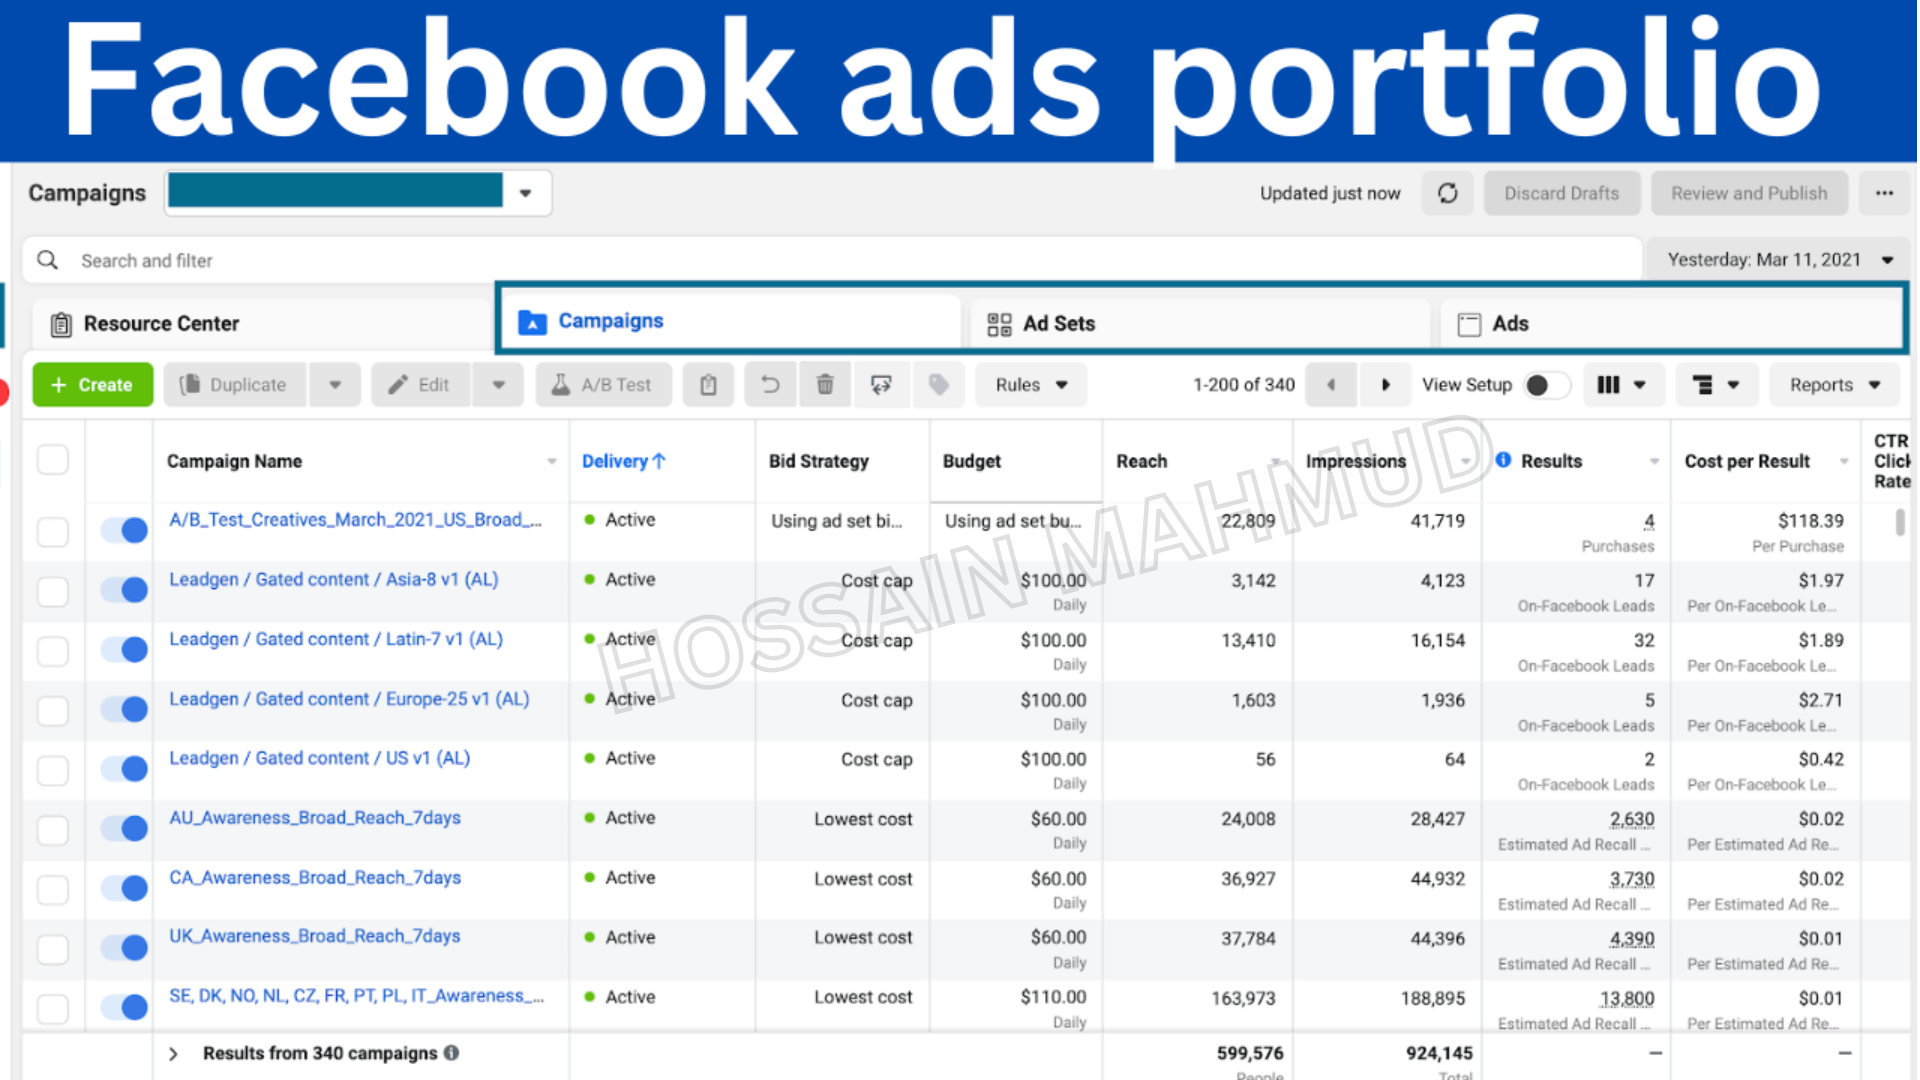The image size is (1920, 1080).
Task: Go to previous page arrow
Action: [x=1331, y=385]
